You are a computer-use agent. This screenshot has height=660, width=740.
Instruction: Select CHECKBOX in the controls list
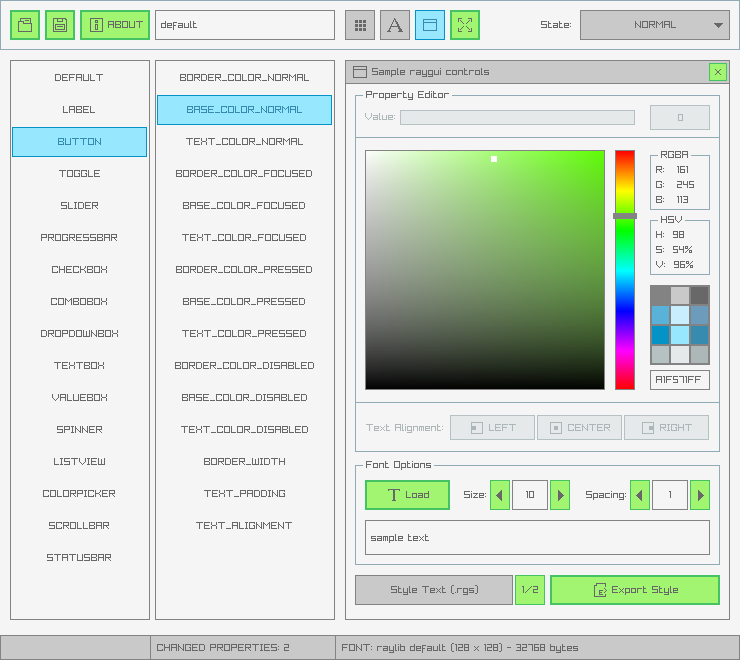[79, 270]
